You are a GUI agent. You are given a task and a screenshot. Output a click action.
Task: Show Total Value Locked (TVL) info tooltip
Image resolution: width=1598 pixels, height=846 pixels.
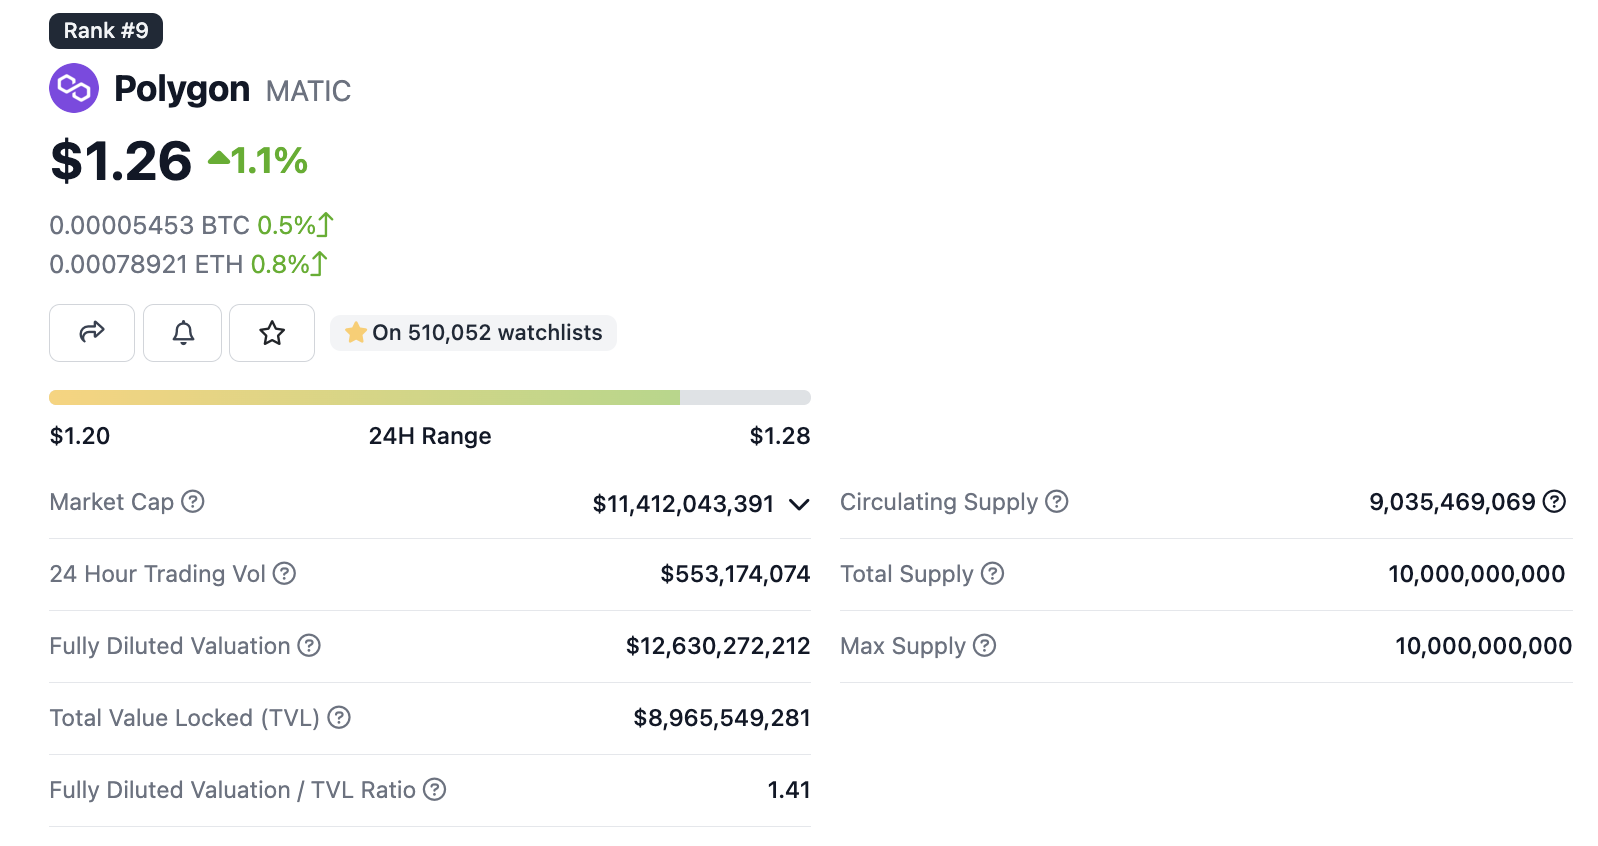pyautogui.click(x=340, y=718)
